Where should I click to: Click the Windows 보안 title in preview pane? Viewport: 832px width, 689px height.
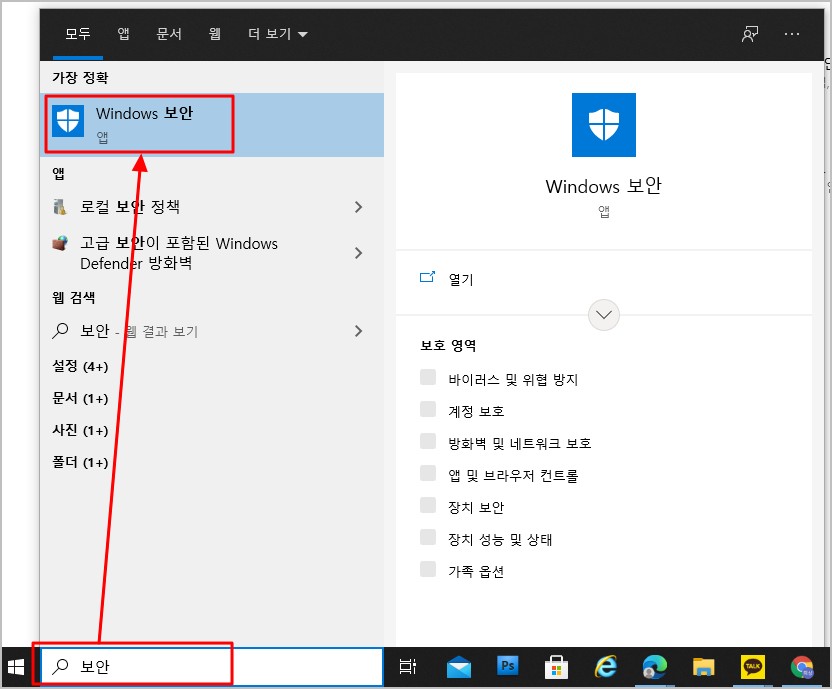(x=603, y=186)
